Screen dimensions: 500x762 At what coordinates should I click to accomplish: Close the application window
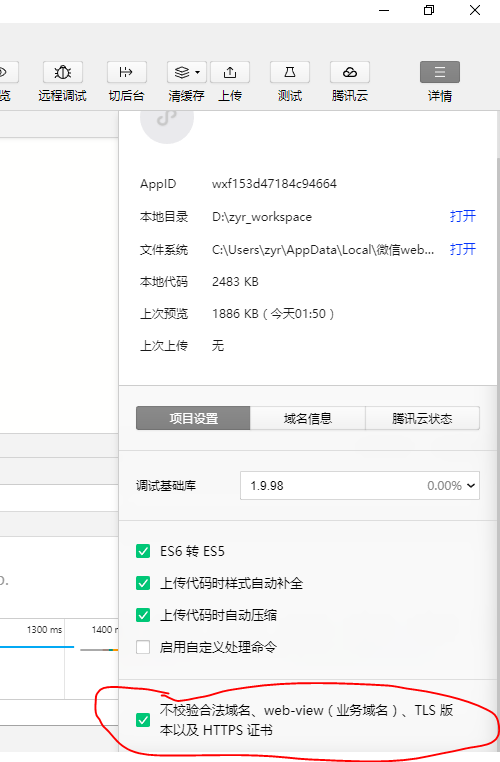(475, 10)
